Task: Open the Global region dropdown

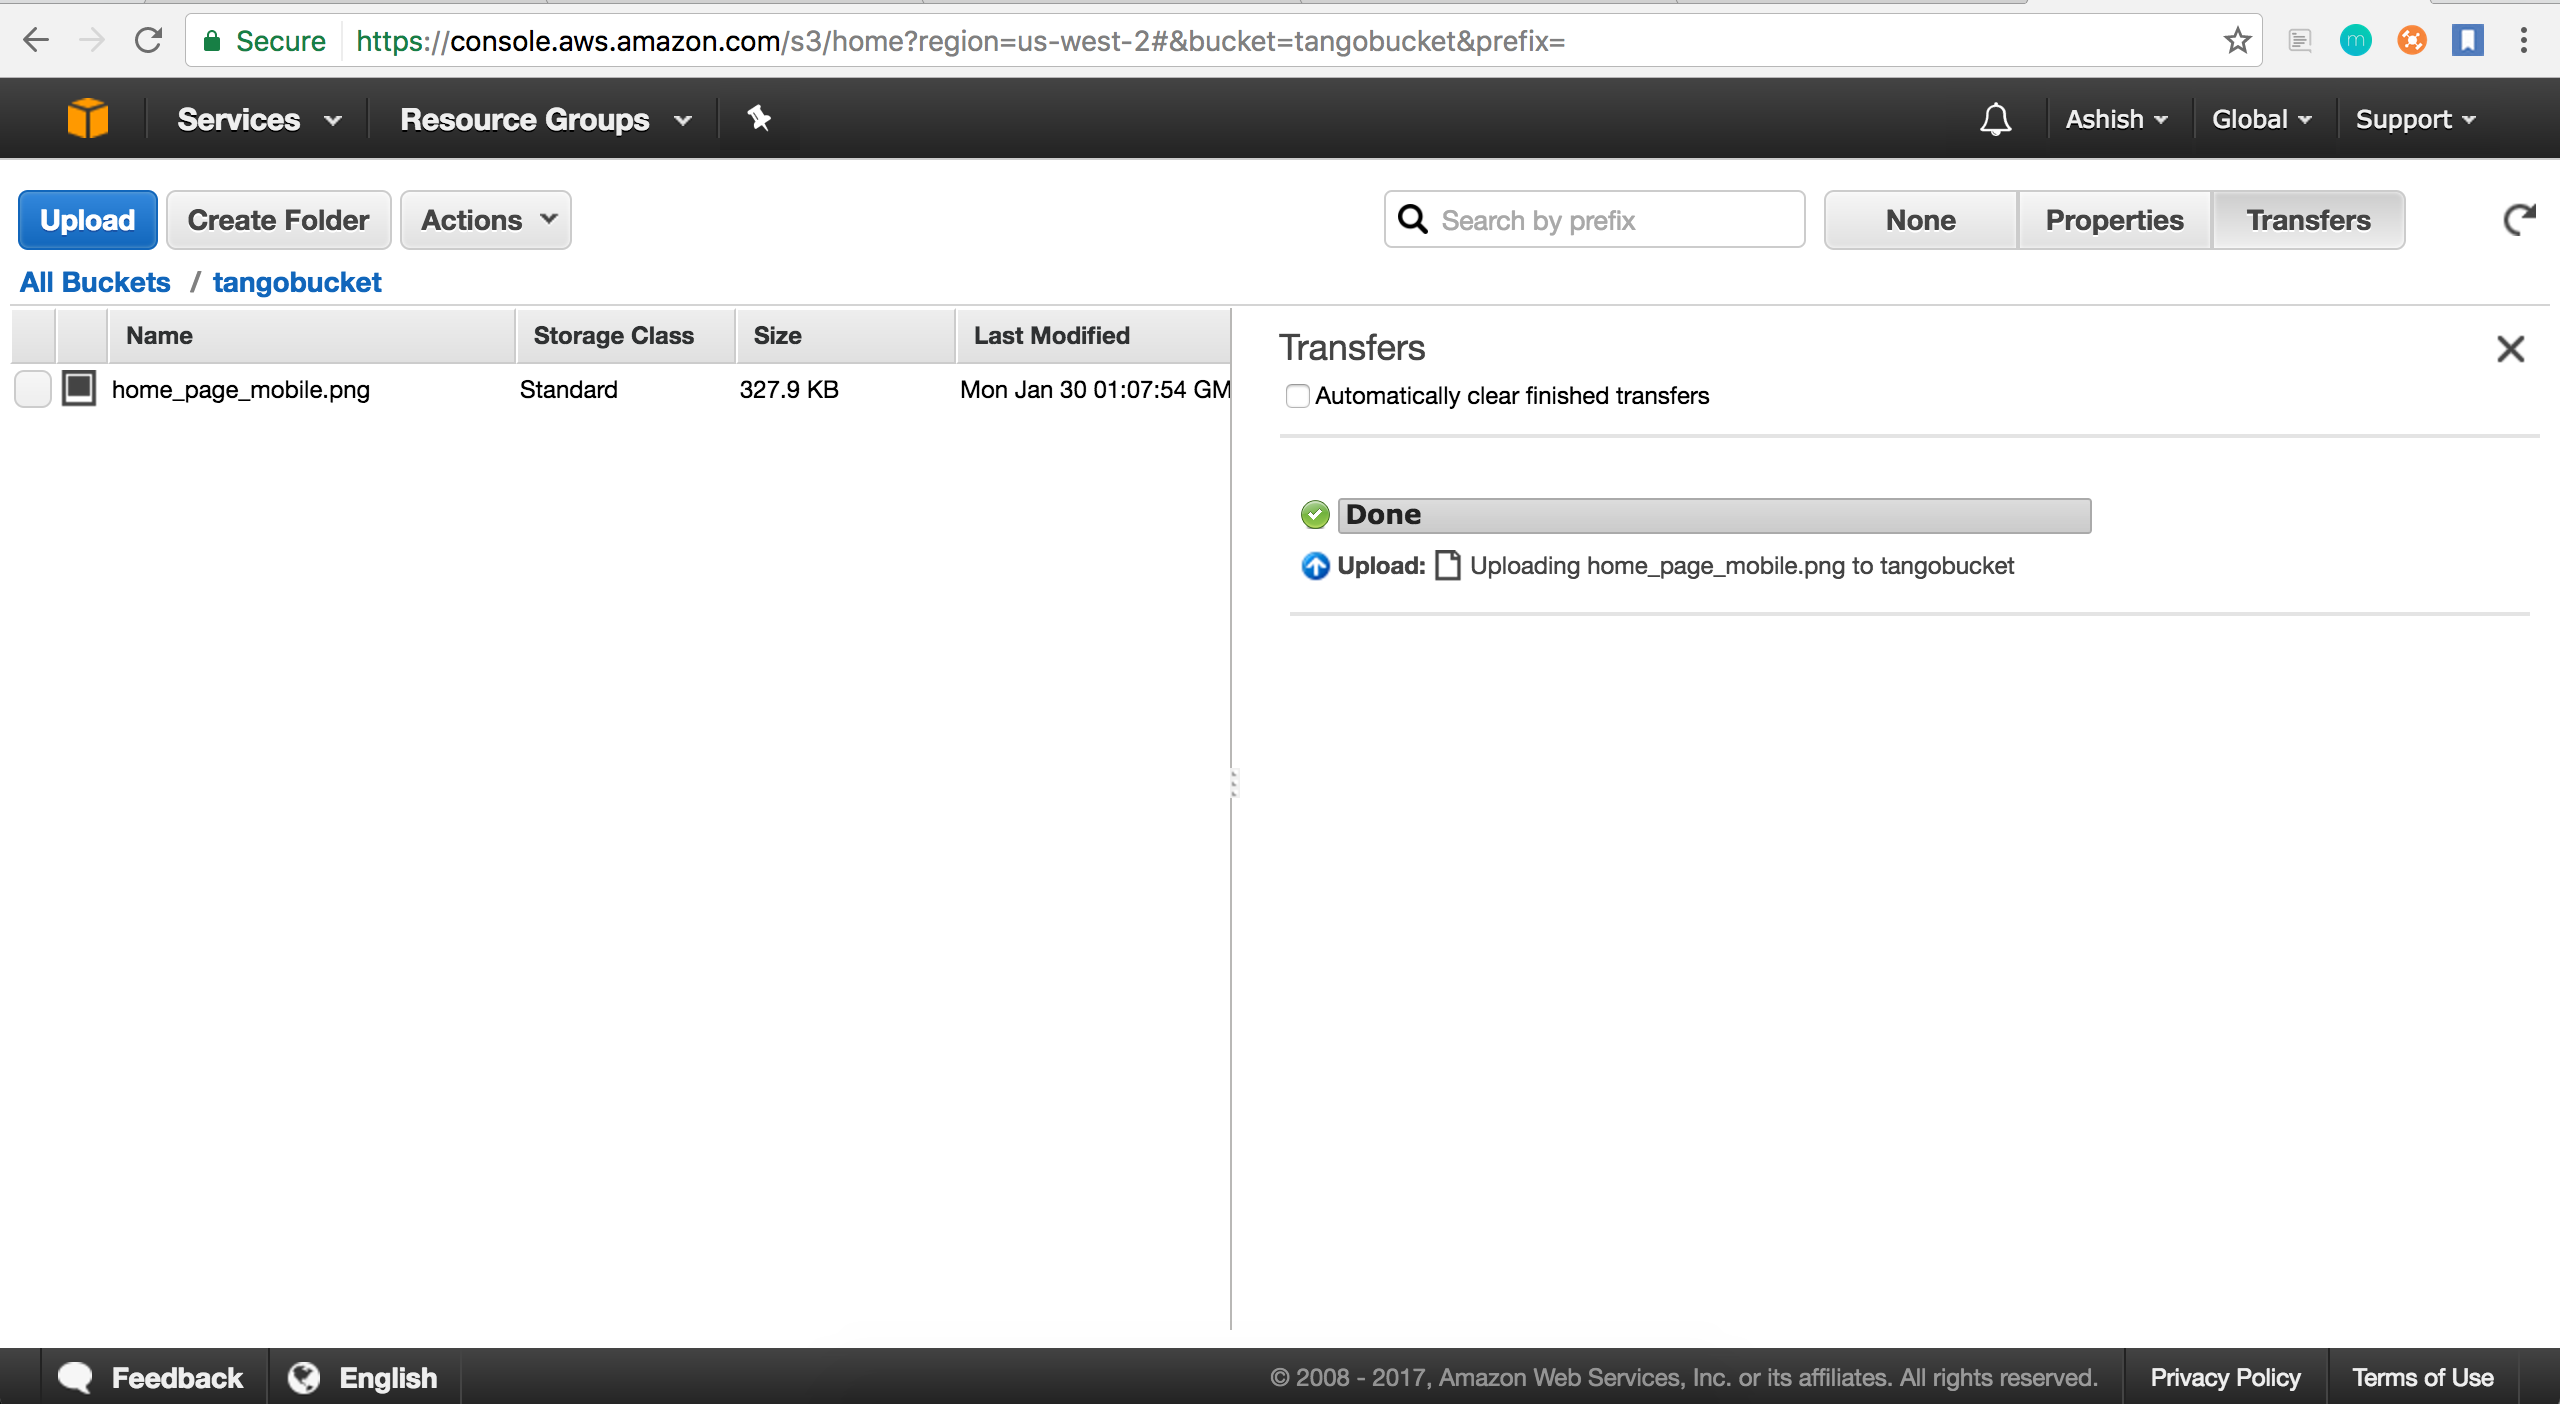Action: pos(2262,119)
